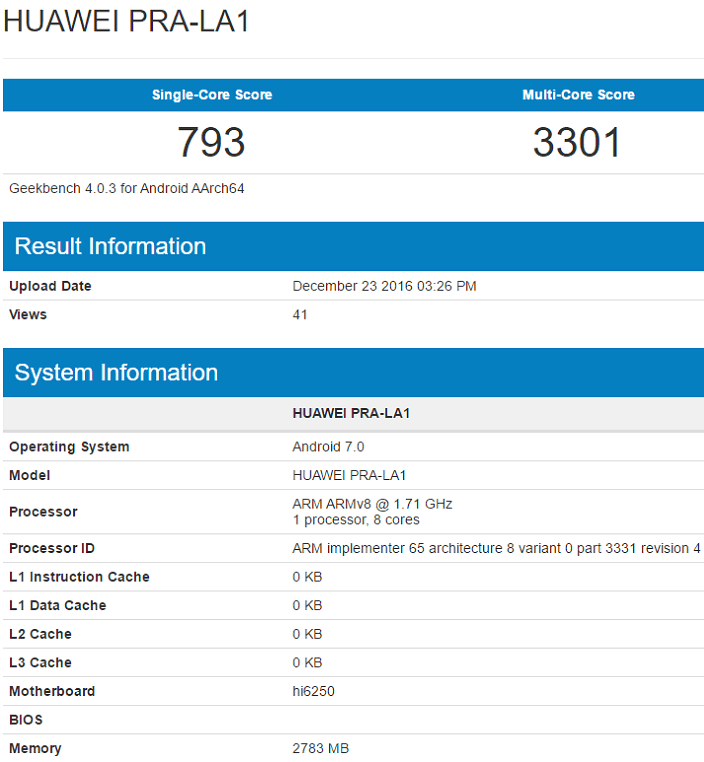
Task: Select the L1 Data Cache 0 KB value
Action: point(307,606)
